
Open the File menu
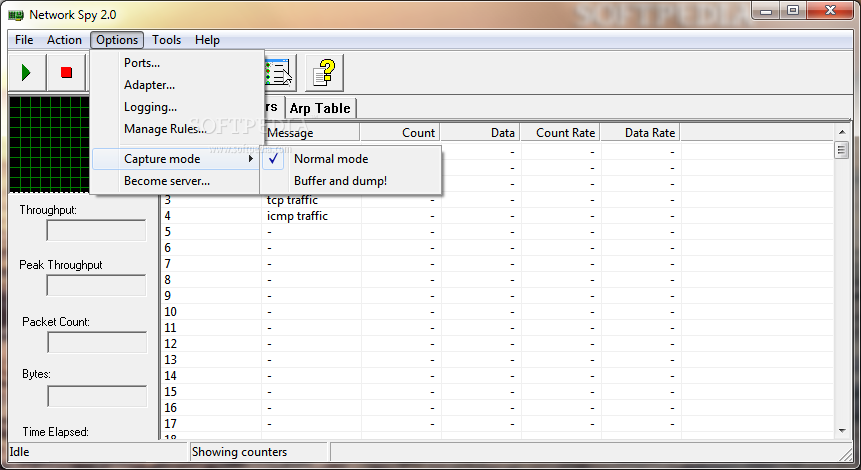(24, 40)
